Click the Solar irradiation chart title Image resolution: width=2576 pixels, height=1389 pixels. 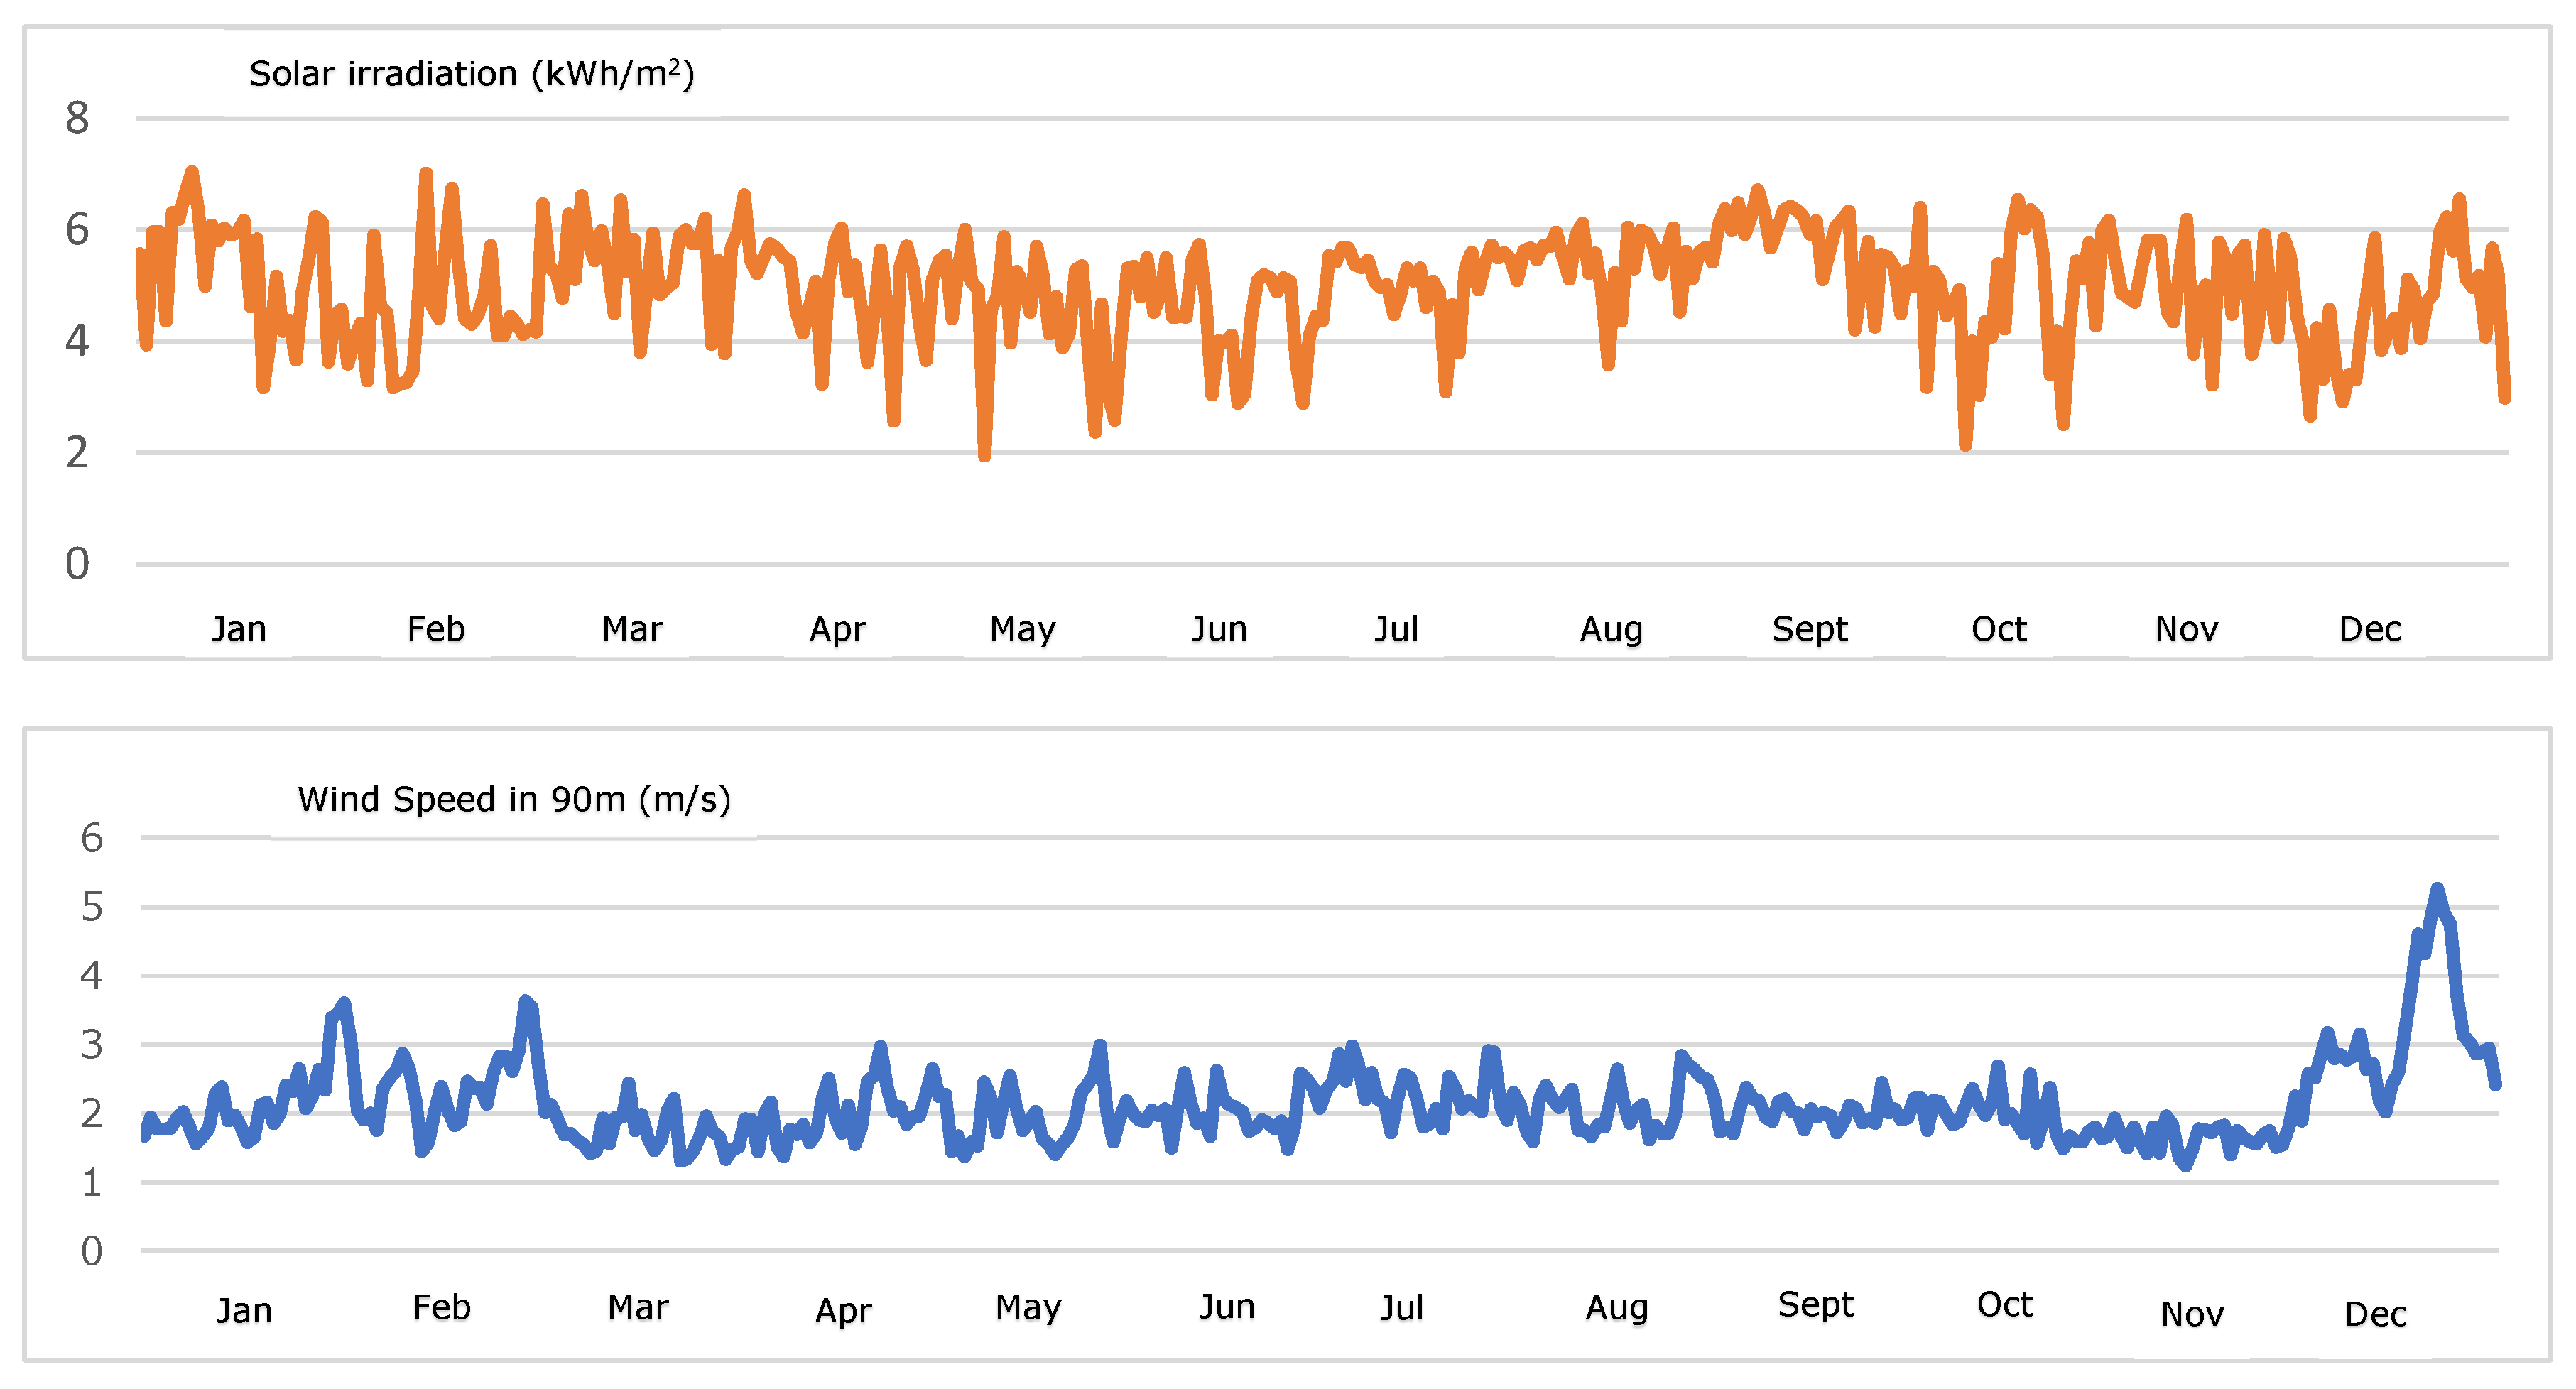[x=471, y=74]
